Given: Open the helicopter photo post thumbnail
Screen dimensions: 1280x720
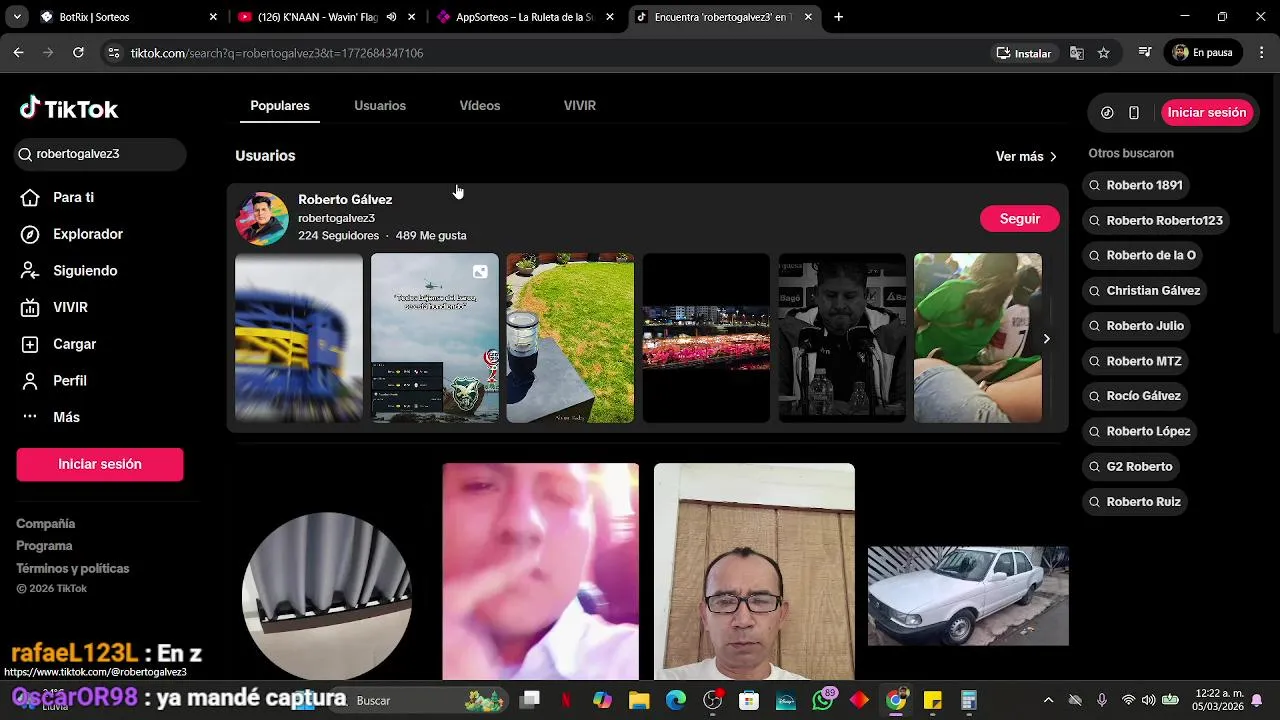Looking at the screenshot, I should coord(435,338).
